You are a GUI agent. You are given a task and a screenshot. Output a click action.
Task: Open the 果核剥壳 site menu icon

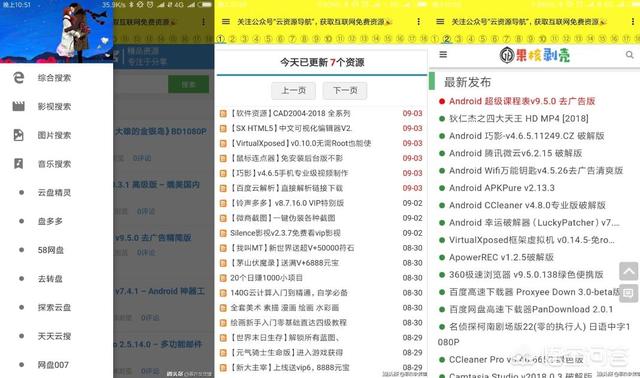443,54
